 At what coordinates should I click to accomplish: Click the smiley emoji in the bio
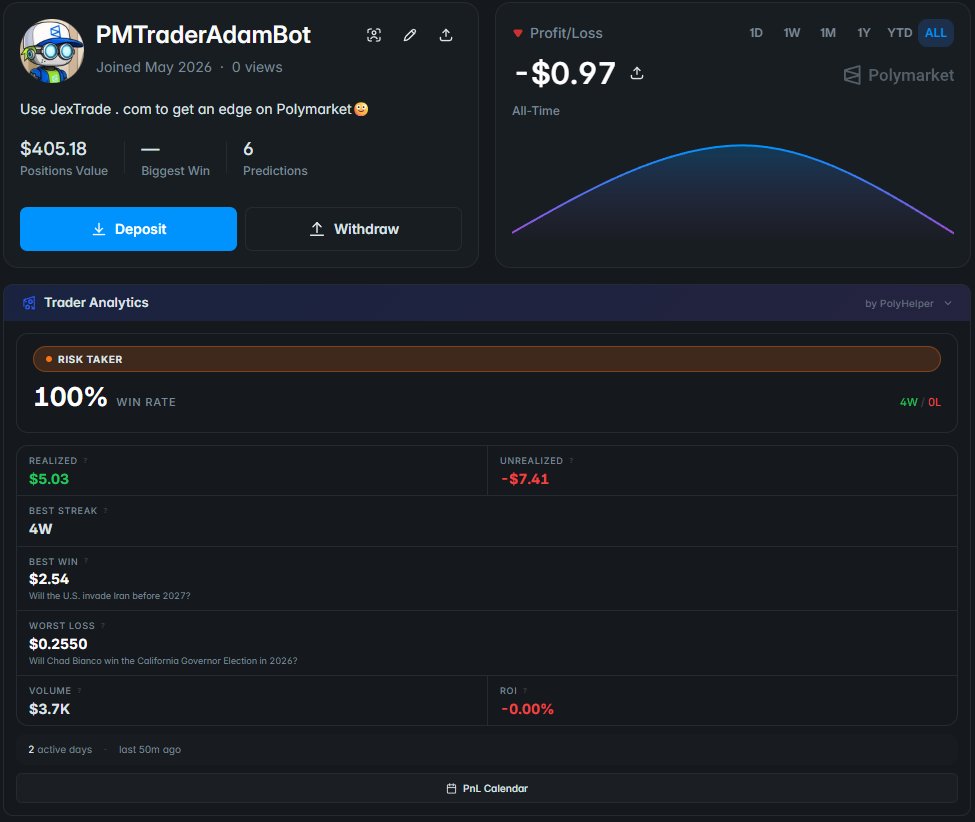361,109
